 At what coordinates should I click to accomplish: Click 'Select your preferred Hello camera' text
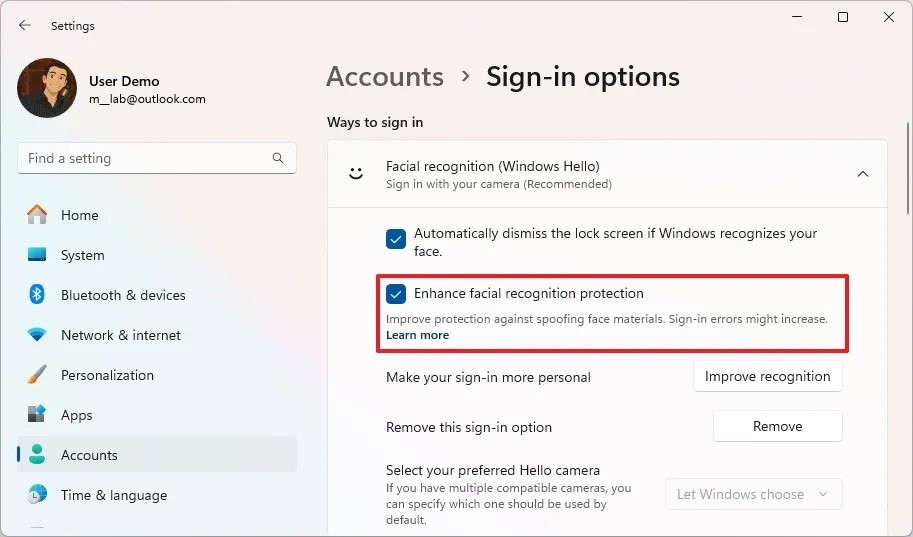pyautogui.click(x=493, y=470)
